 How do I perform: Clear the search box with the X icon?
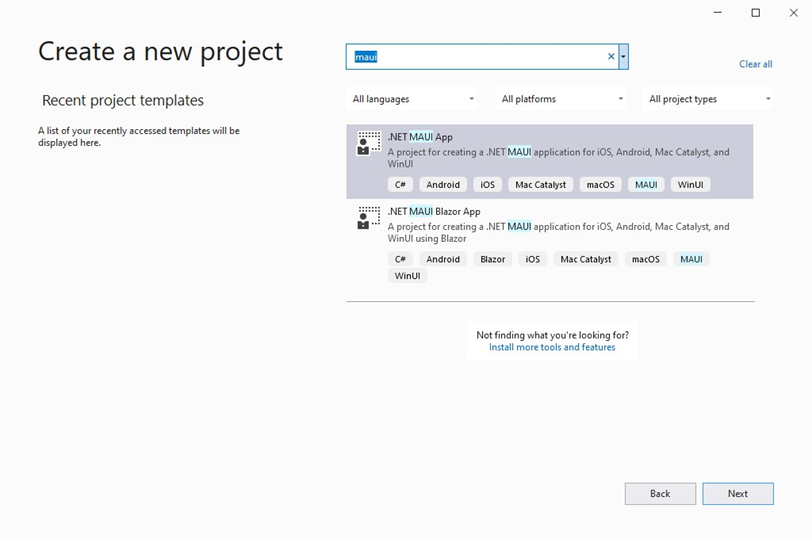click(611, 56)
